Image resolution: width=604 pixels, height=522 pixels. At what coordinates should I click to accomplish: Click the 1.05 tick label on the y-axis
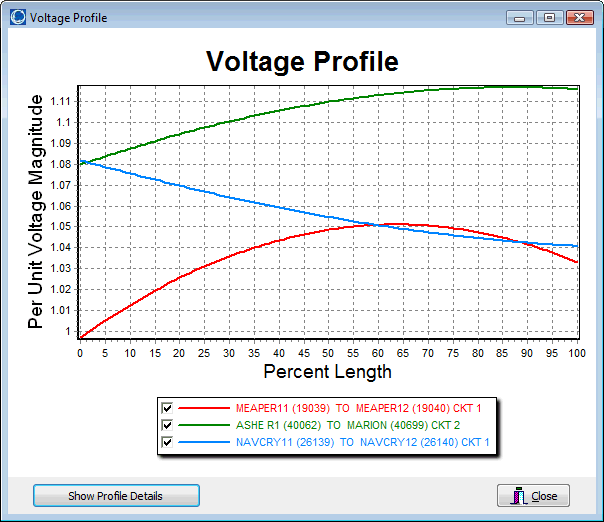click(x=60, y=227)
